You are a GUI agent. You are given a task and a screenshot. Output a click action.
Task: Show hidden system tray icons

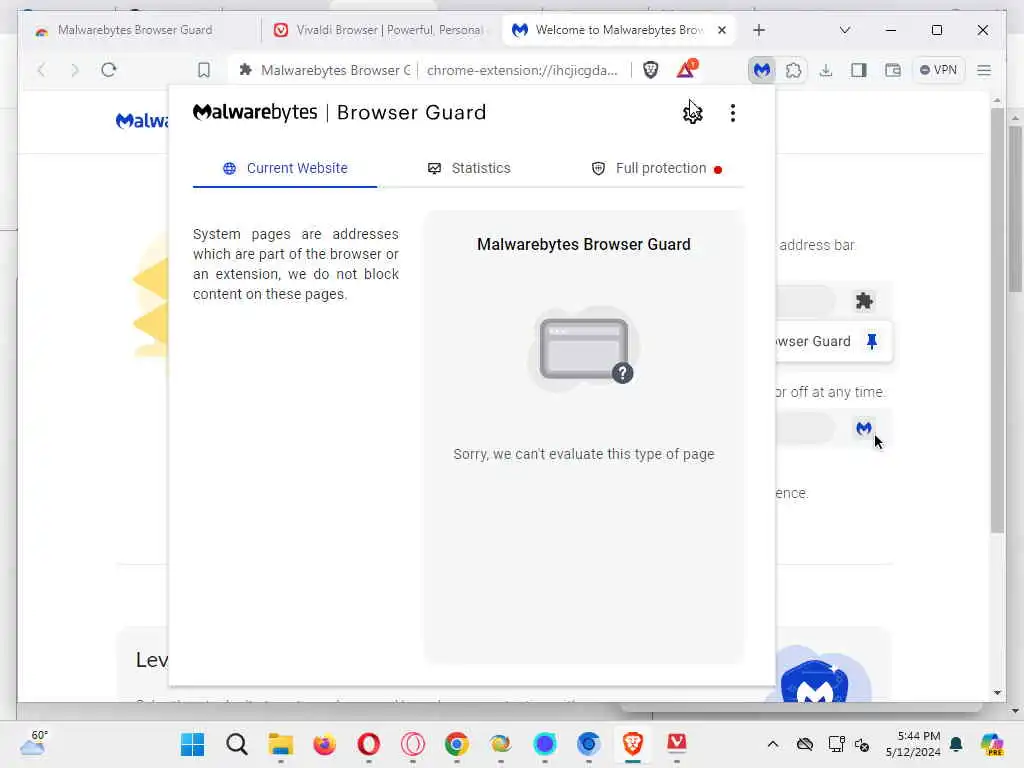[773, 744]
